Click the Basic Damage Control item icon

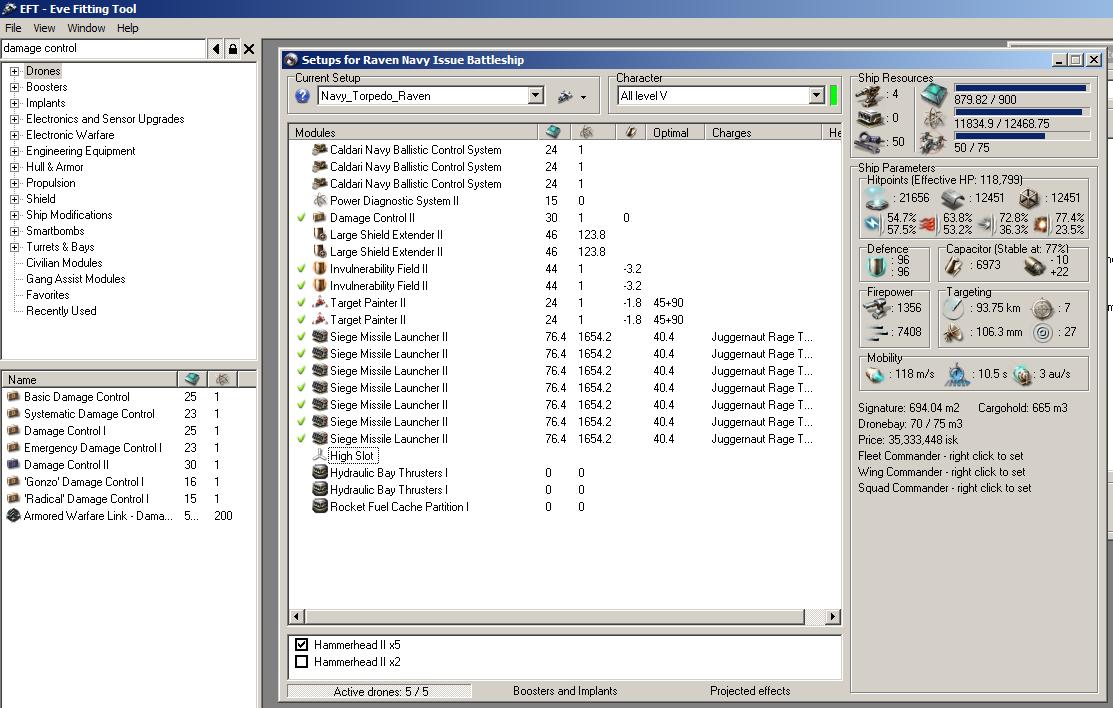[13, 396]
